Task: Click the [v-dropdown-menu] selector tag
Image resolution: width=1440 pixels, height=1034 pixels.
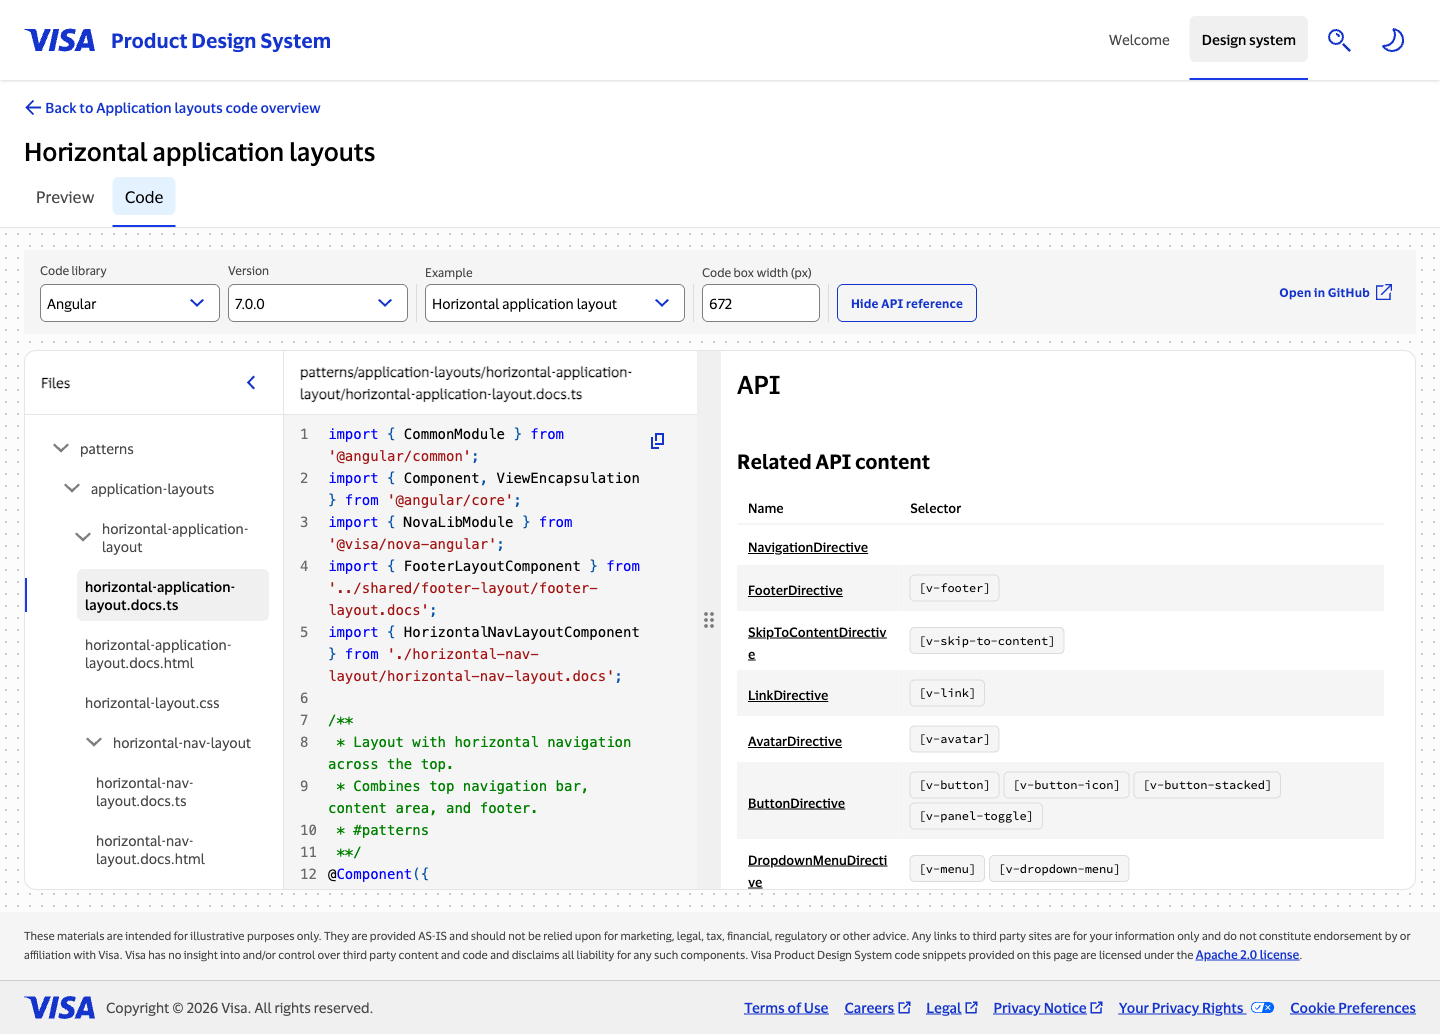Action: point(1059,869)
